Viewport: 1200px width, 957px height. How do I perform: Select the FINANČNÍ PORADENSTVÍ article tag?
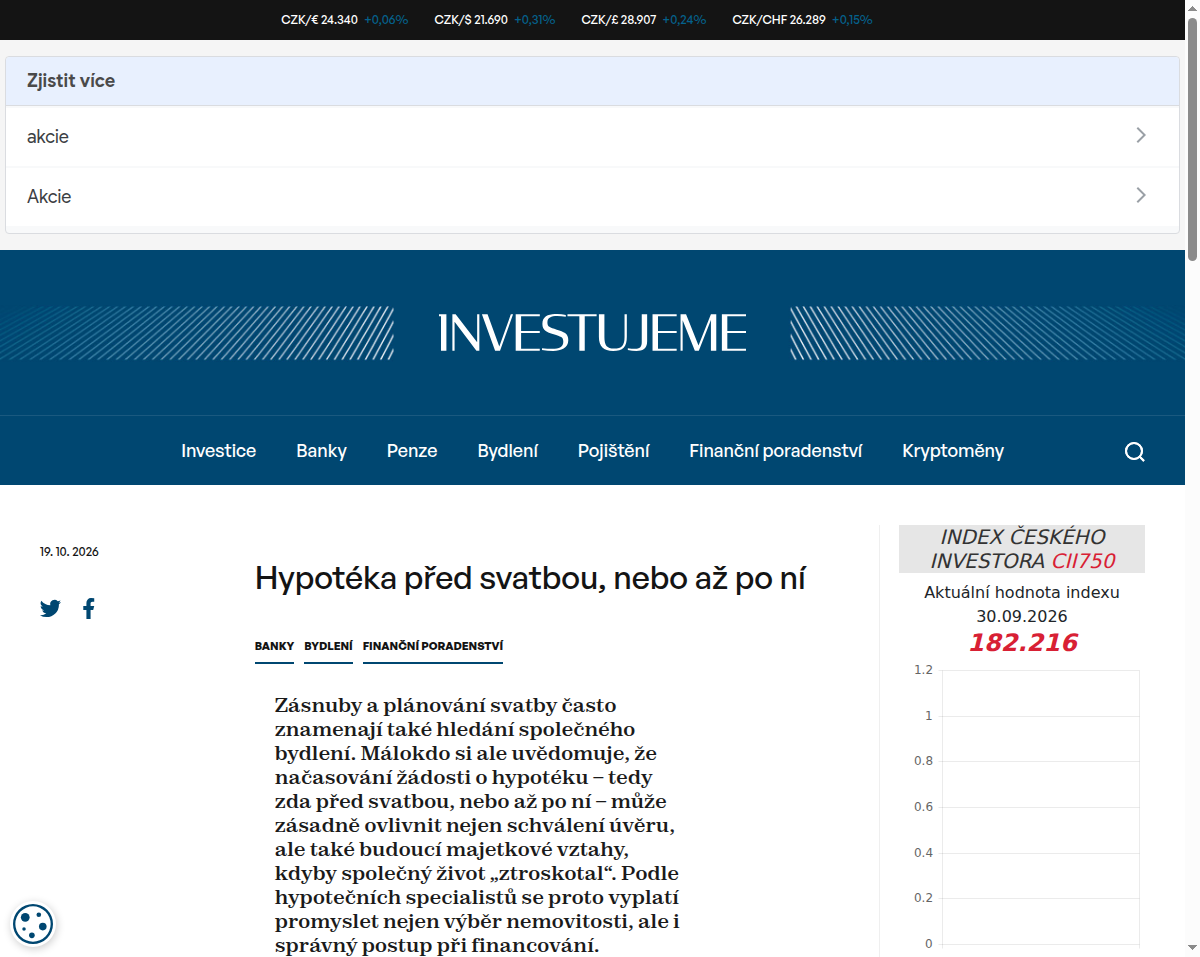tap(433, 647)
